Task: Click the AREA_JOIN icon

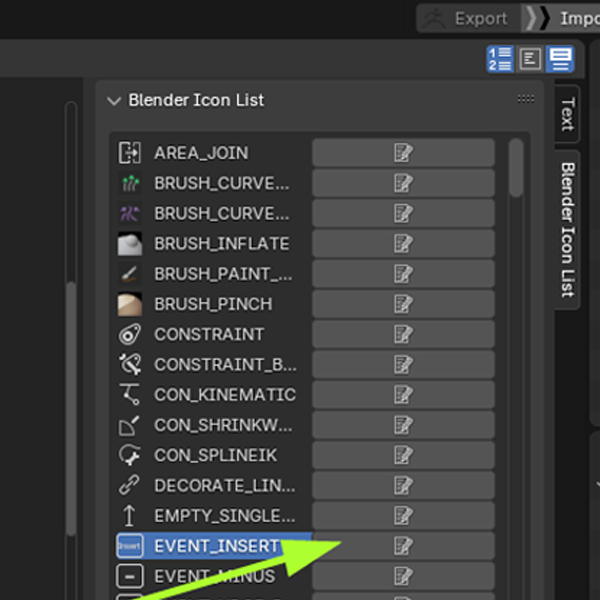Action: (129, 153)
